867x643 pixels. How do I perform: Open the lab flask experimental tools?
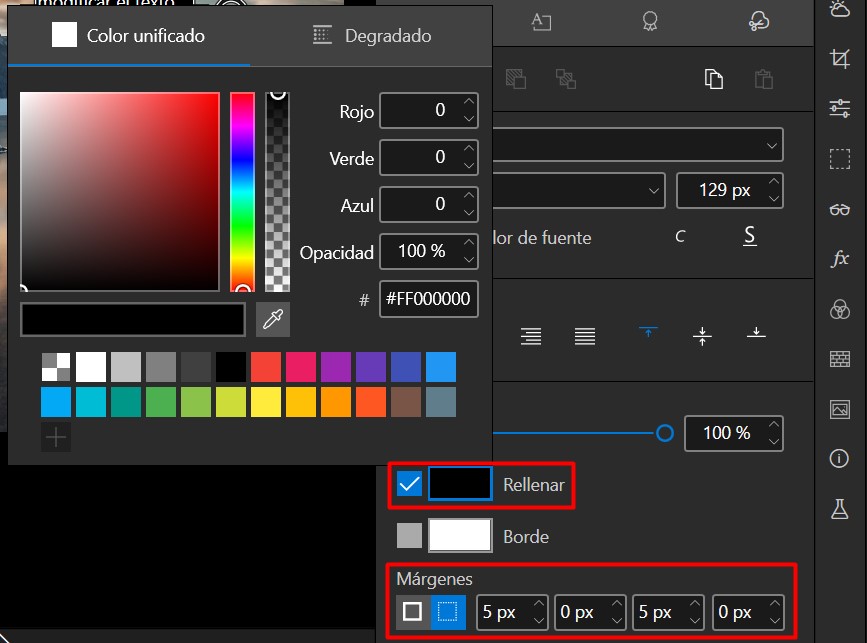point(839,509)
